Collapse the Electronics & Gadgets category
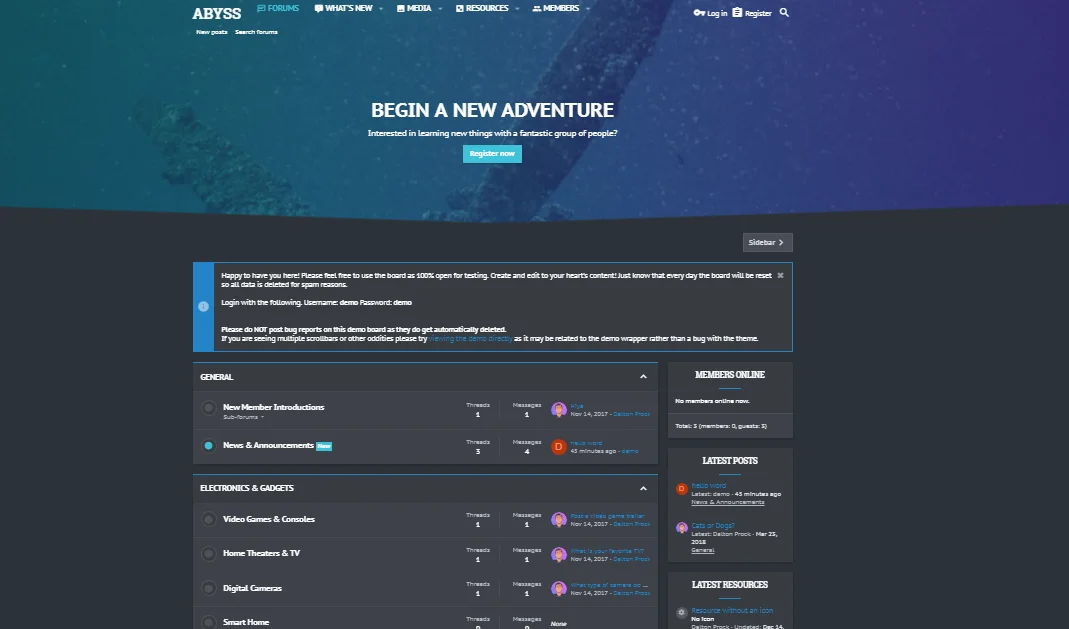The height and width of the screenshot is (629, 1069). coord(643,488)
